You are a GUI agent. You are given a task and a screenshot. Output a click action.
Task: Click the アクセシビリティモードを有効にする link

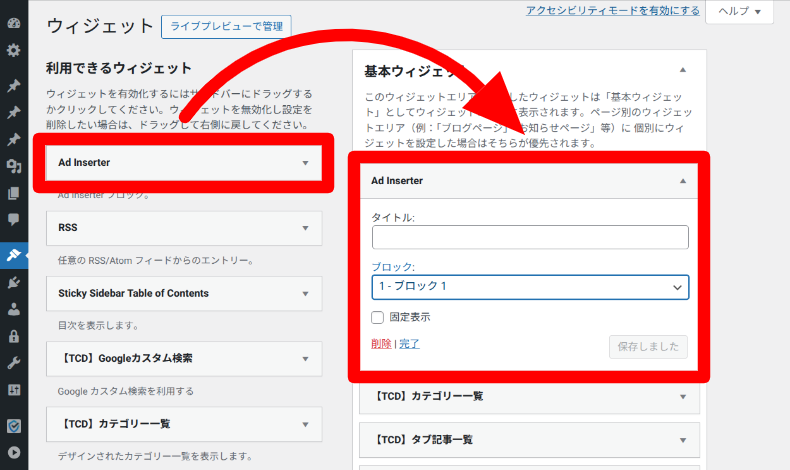pyautogui.click(x=613, y=11)
